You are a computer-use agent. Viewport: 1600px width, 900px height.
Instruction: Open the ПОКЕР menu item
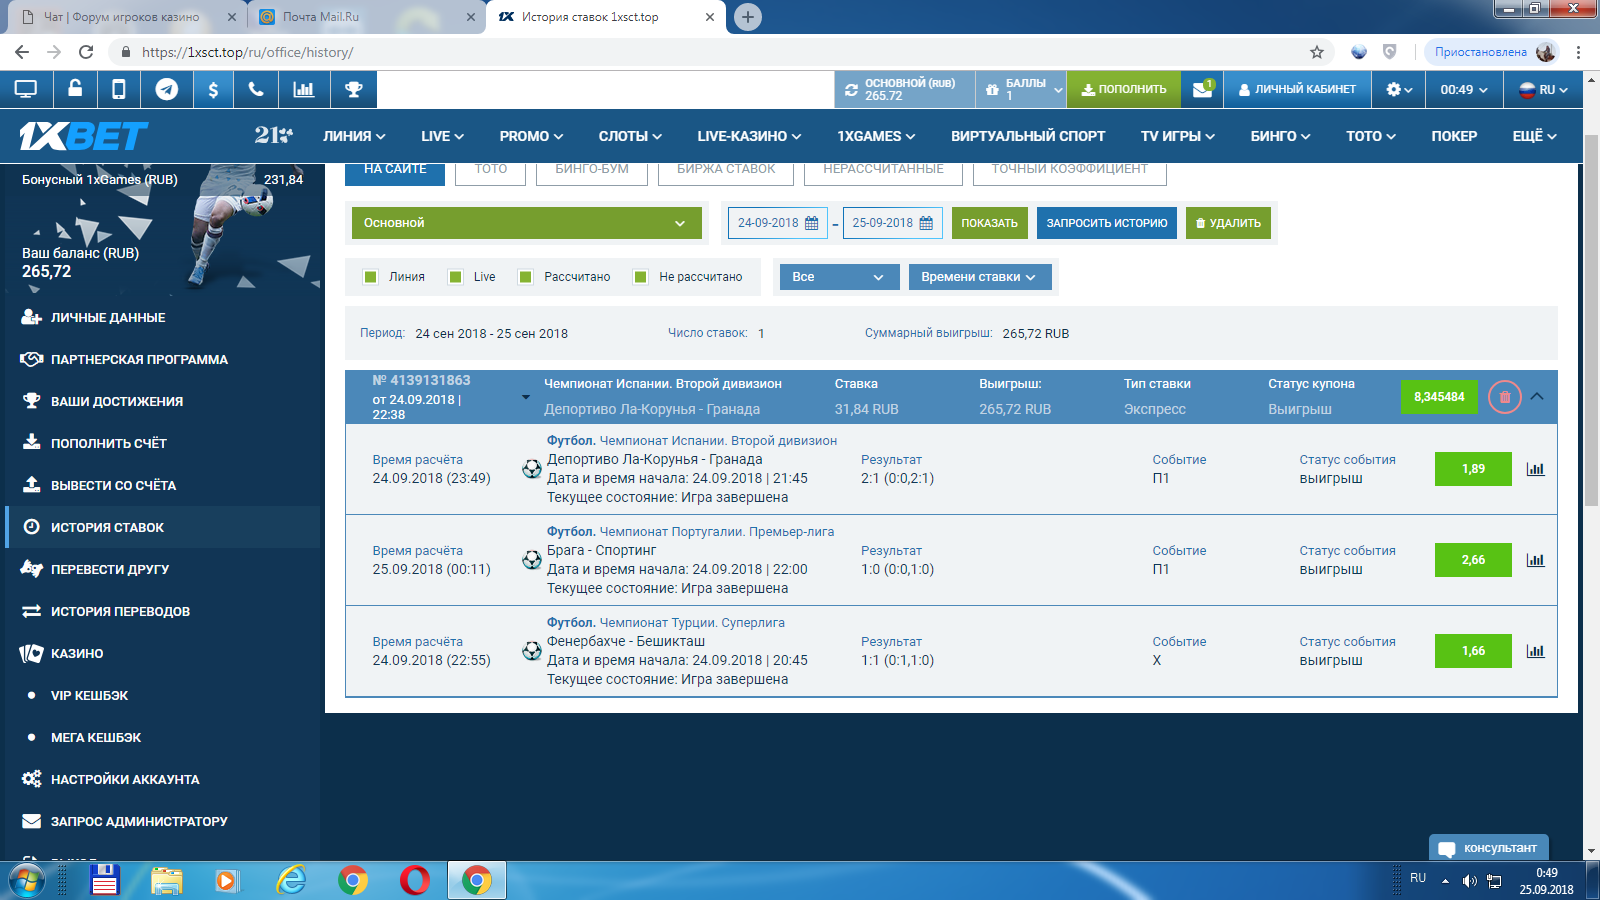point(1454,136)
